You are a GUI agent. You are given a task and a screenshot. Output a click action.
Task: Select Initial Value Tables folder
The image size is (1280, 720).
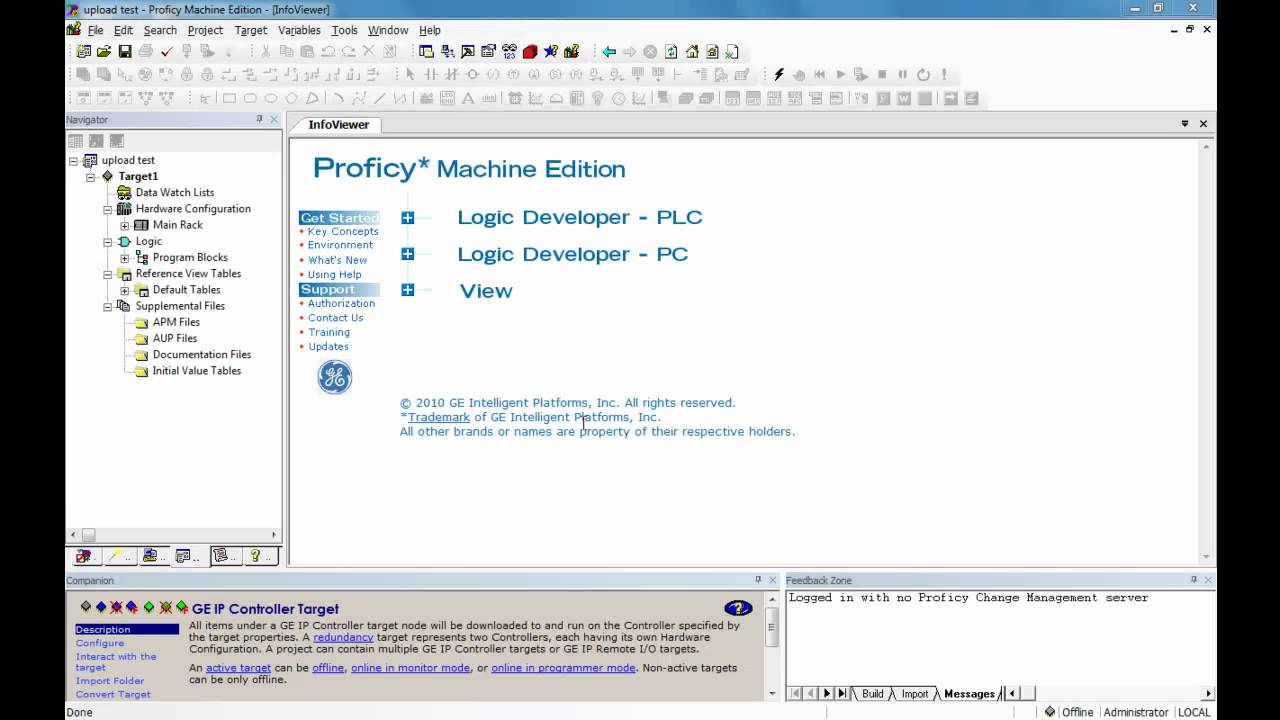[196, 371]
